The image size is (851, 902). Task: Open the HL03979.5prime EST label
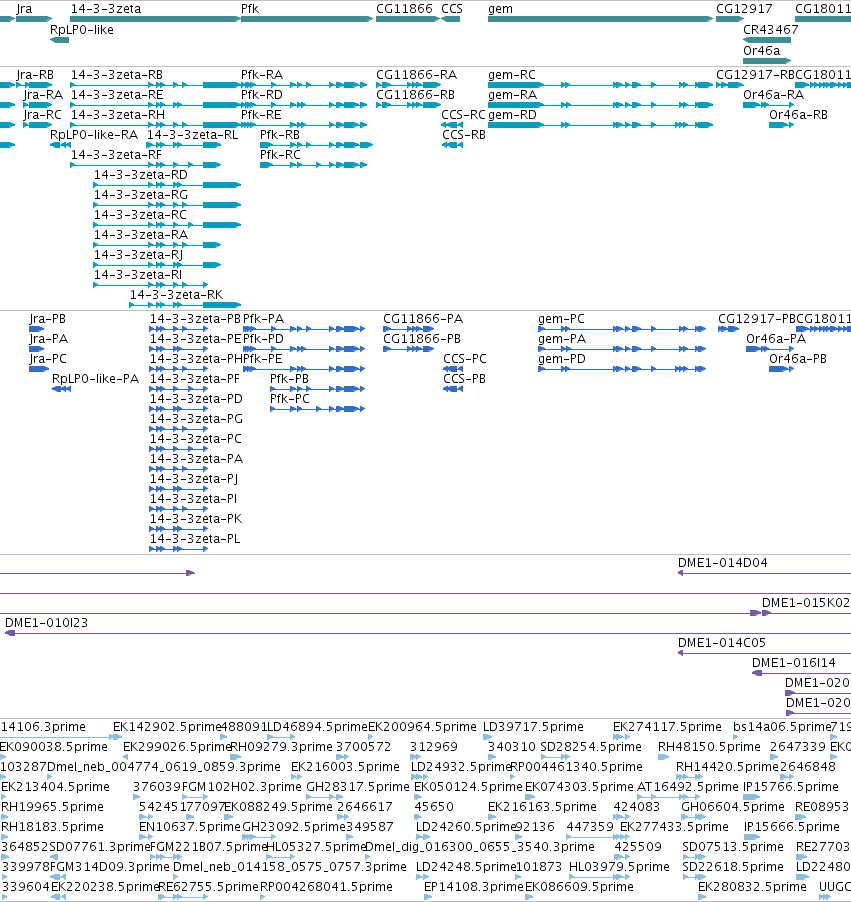[619, 866]
